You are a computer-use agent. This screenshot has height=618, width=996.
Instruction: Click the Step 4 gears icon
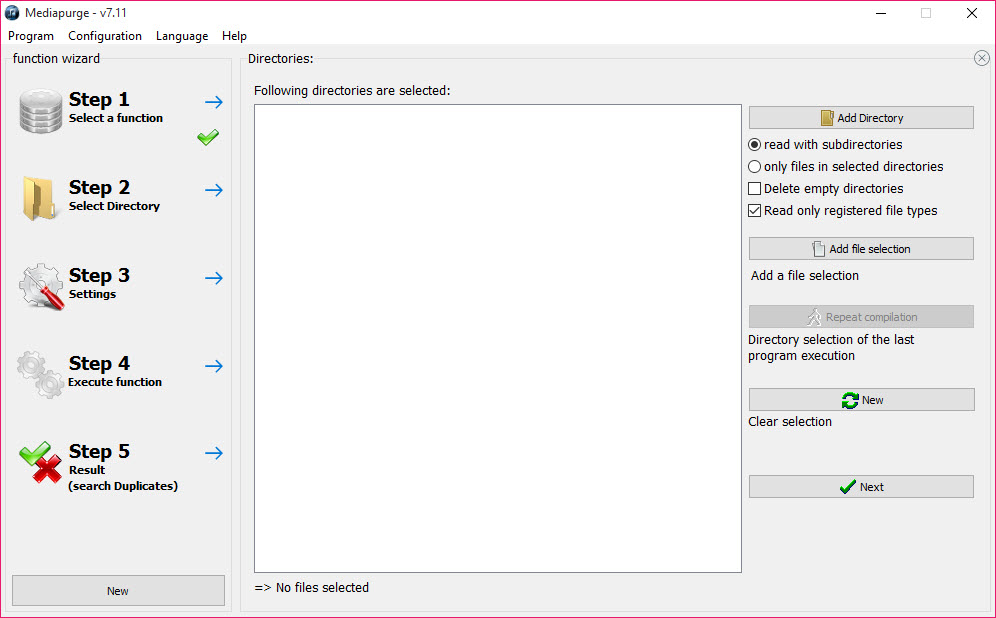click(x=40, y=374)
